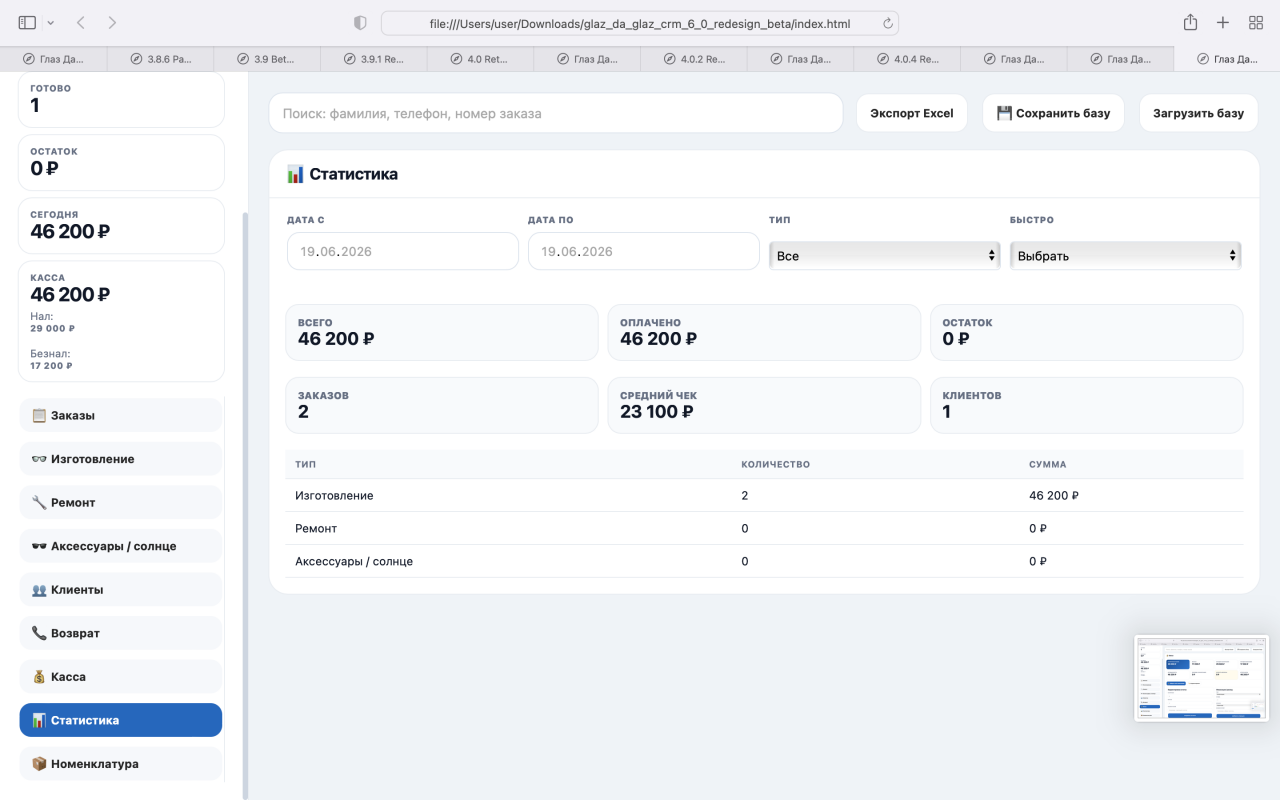Image resolution: width=1280 pixels, height=800 pixels.
Task: Click the Тип column header in the table
Action: 305,464
